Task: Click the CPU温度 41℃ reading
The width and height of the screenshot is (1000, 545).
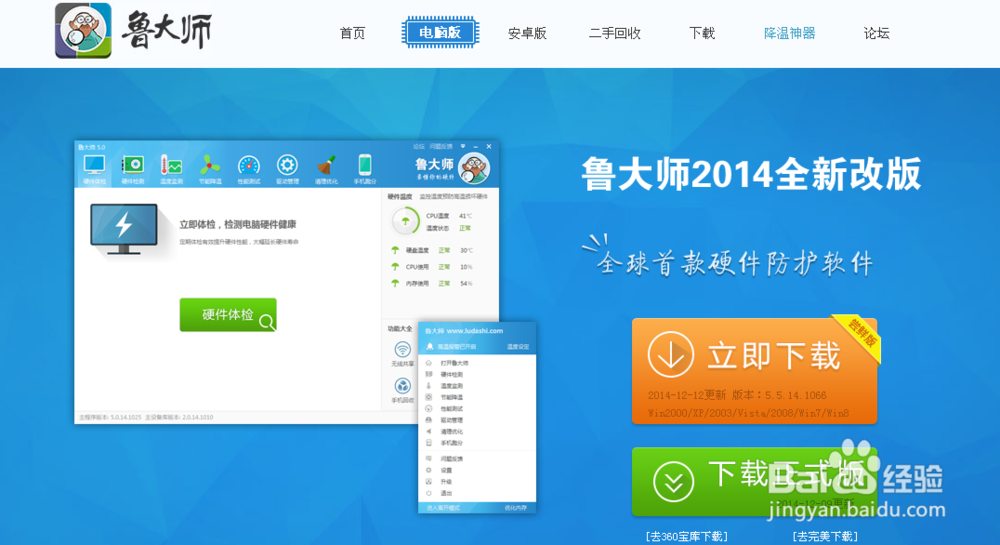Action: point(449,216)
